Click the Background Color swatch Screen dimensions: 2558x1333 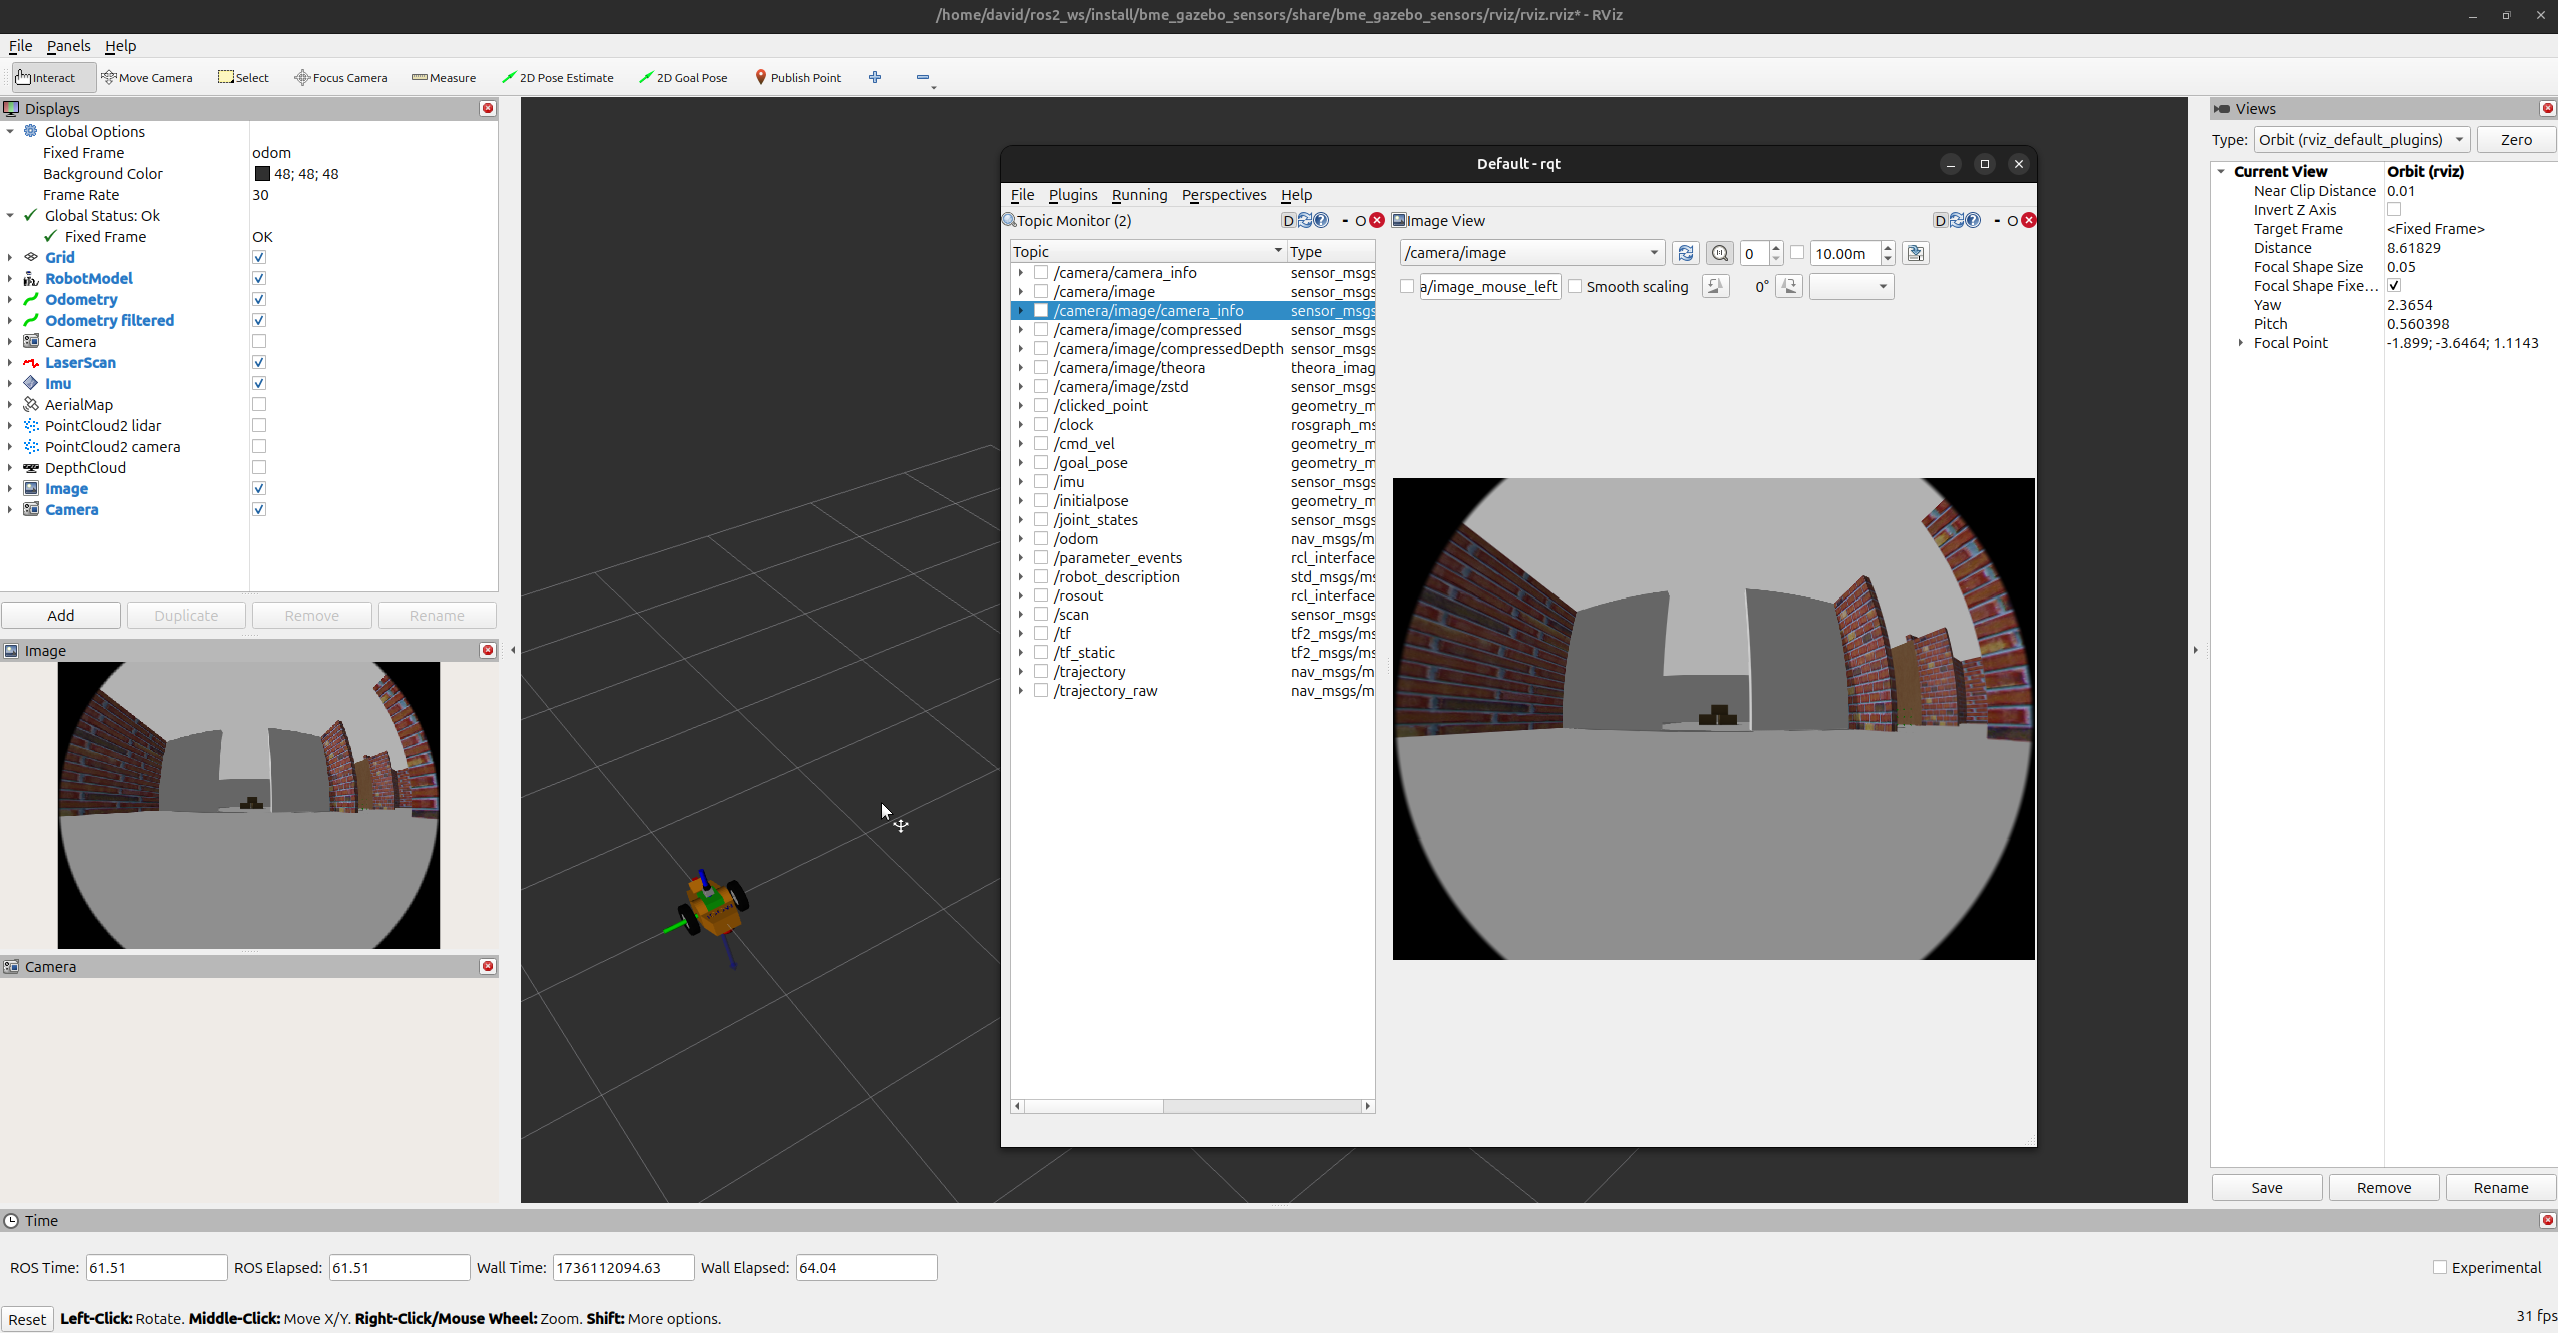coord(262,174)
